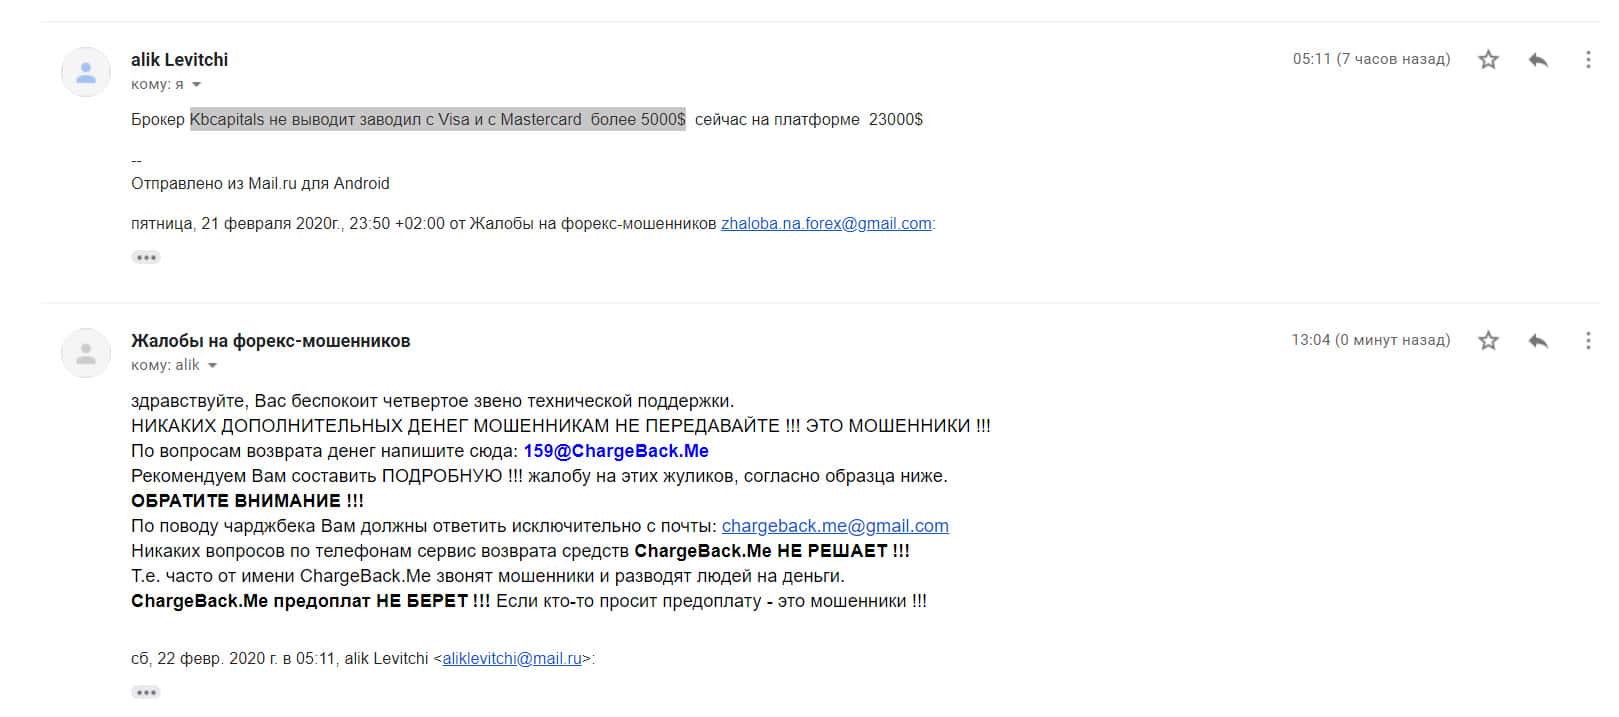The height and width of the screenshot is (717, 1619).
Task: Click sender name Жалобы на форекс-мошенников
Action: coord(271,341)
